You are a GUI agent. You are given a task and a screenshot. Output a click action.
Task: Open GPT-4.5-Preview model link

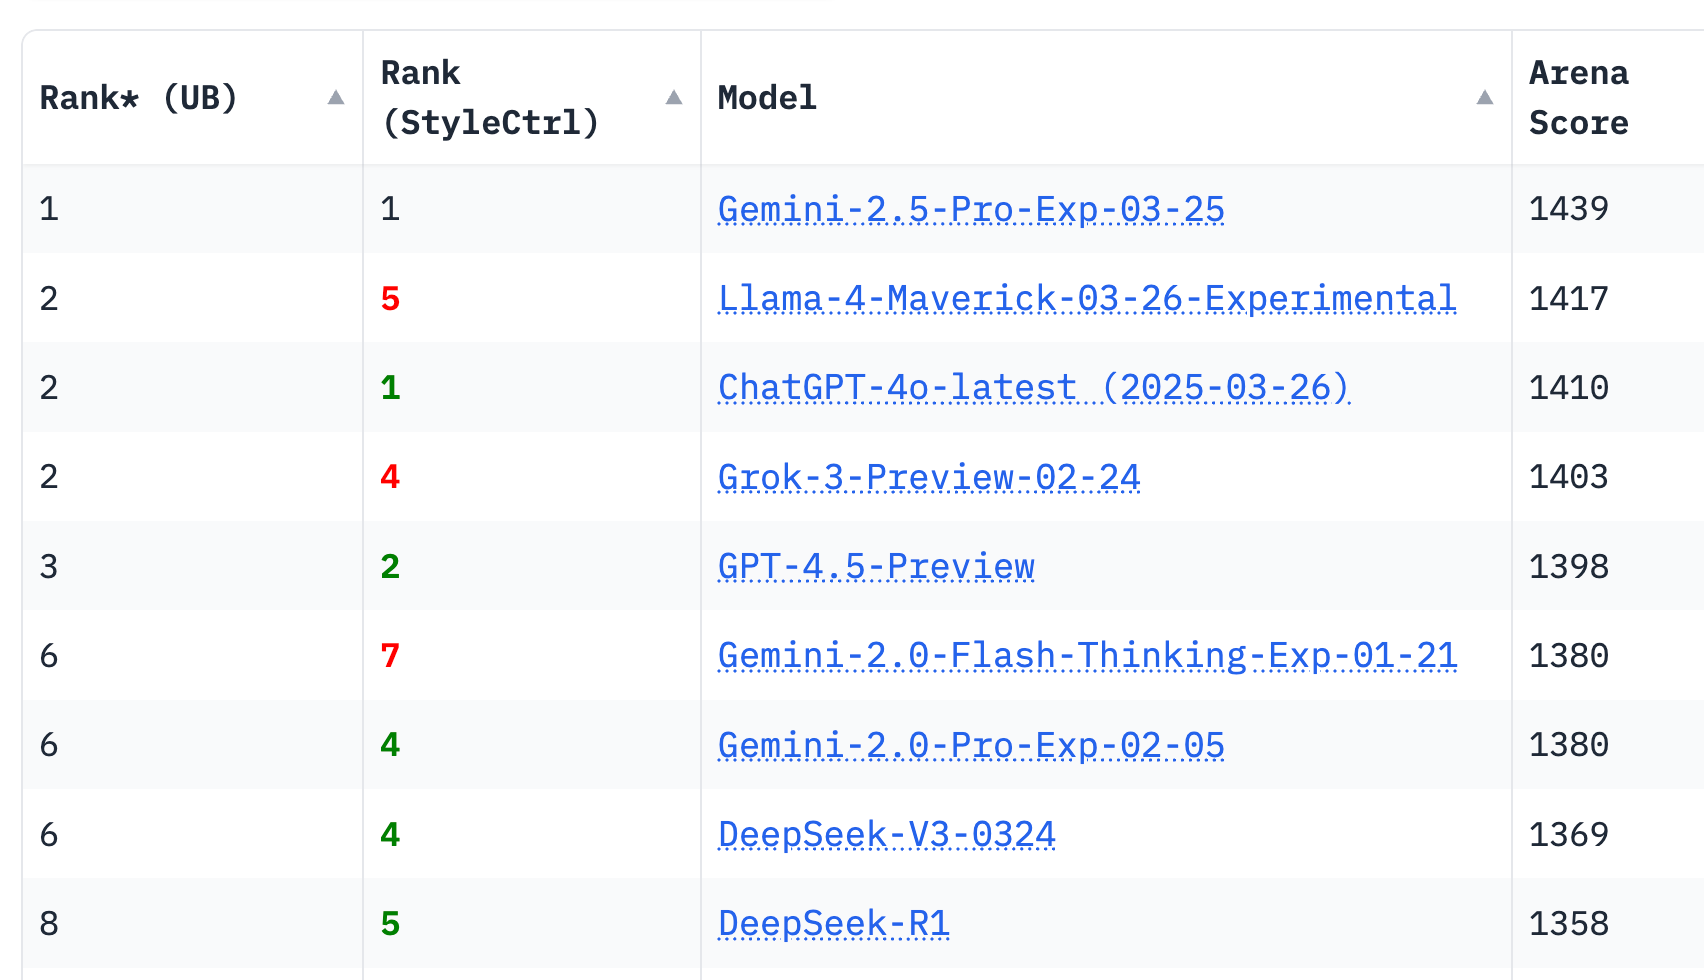point(876,566)
